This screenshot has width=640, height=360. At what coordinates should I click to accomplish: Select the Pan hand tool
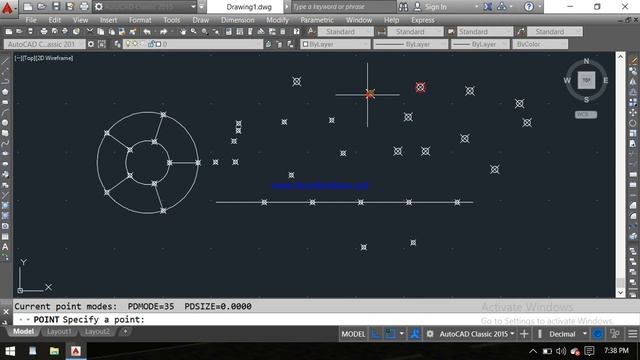click(x=183, y=31)
